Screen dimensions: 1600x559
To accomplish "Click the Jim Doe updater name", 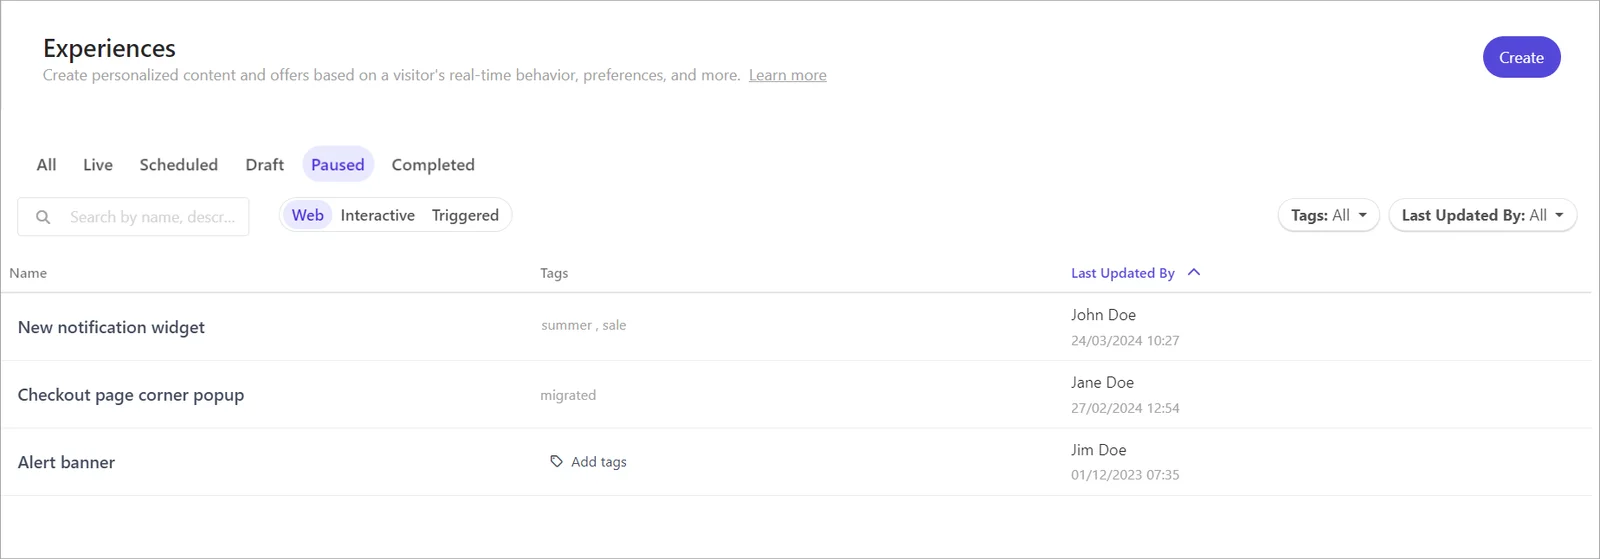I will click(x=1098, y=450).
